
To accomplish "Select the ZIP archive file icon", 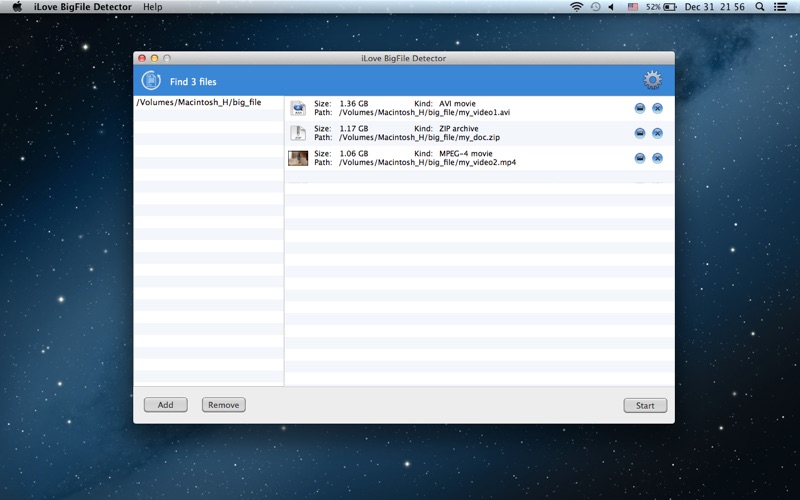I will (x=298, y=133).
